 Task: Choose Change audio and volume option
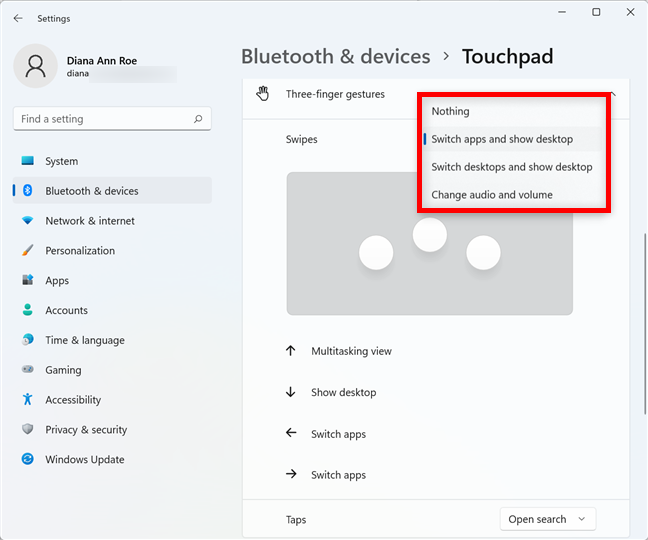tap(512, 195)
